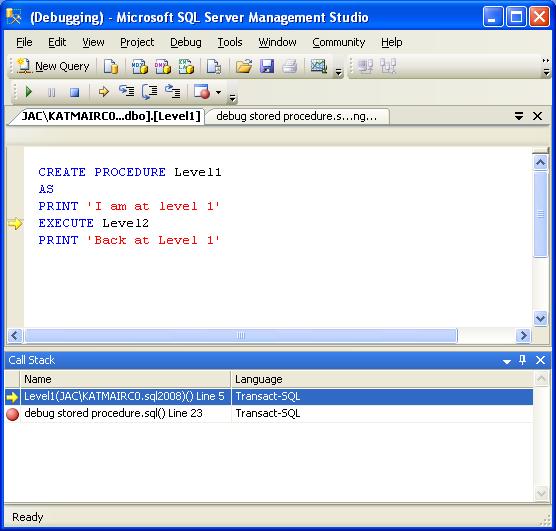Close the Call Stack panel
This screenshot has height=531, width=556.
540,360
